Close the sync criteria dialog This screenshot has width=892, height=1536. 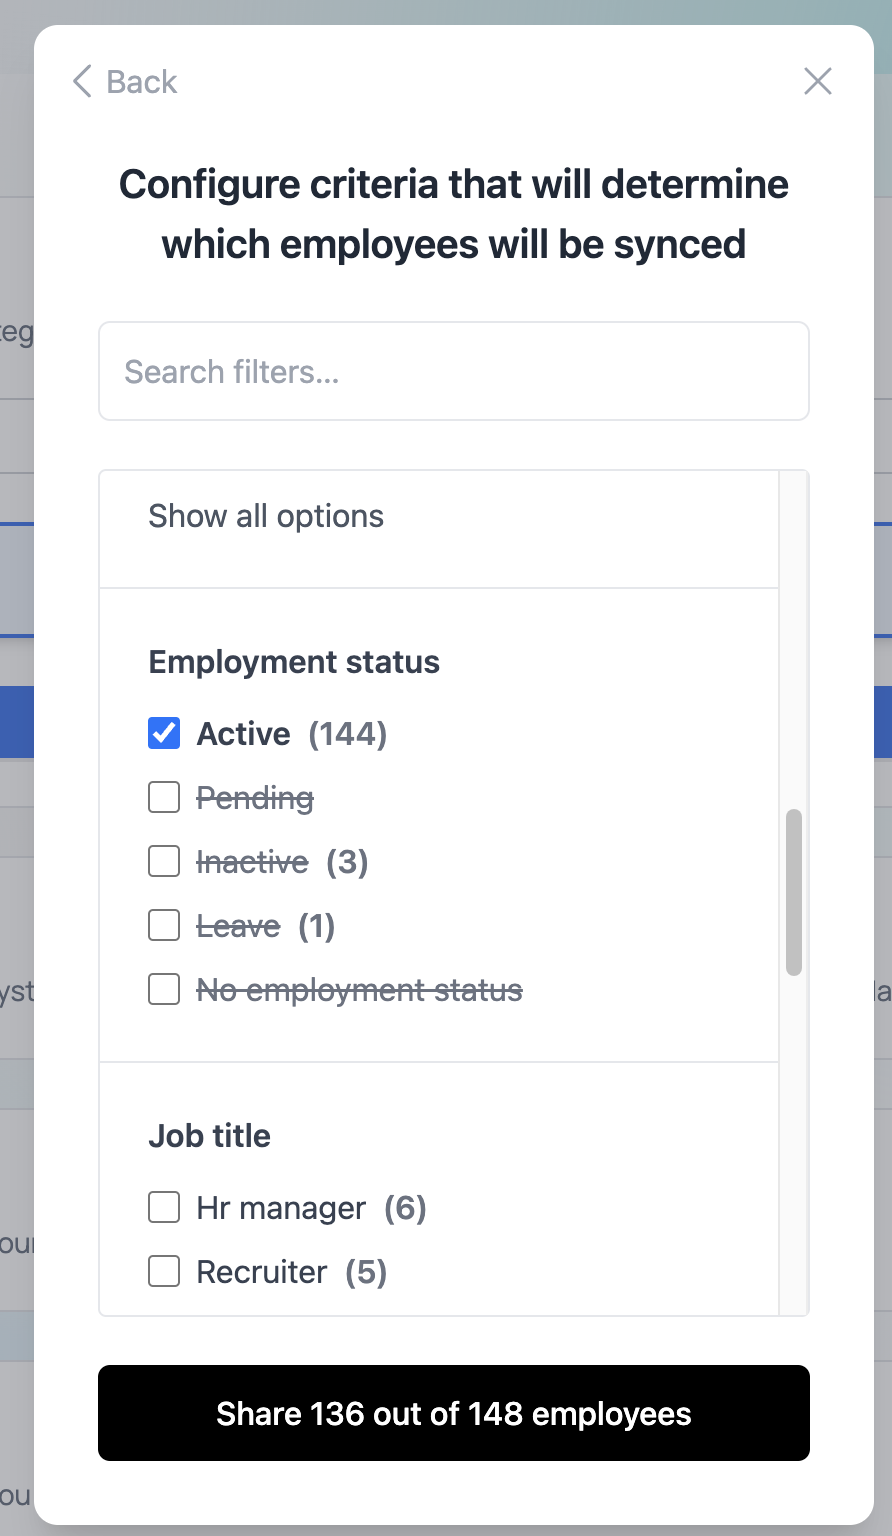[x=818, y=82]
